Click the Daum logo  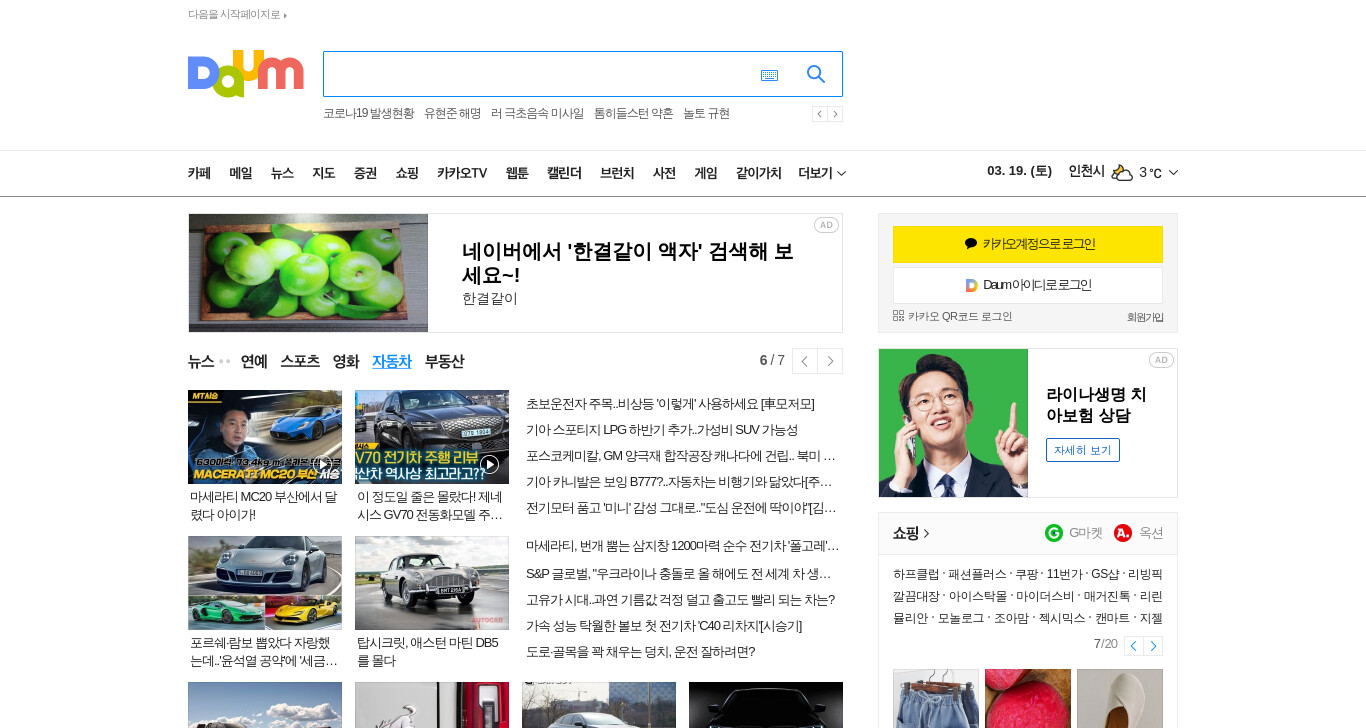coord(245,73)
